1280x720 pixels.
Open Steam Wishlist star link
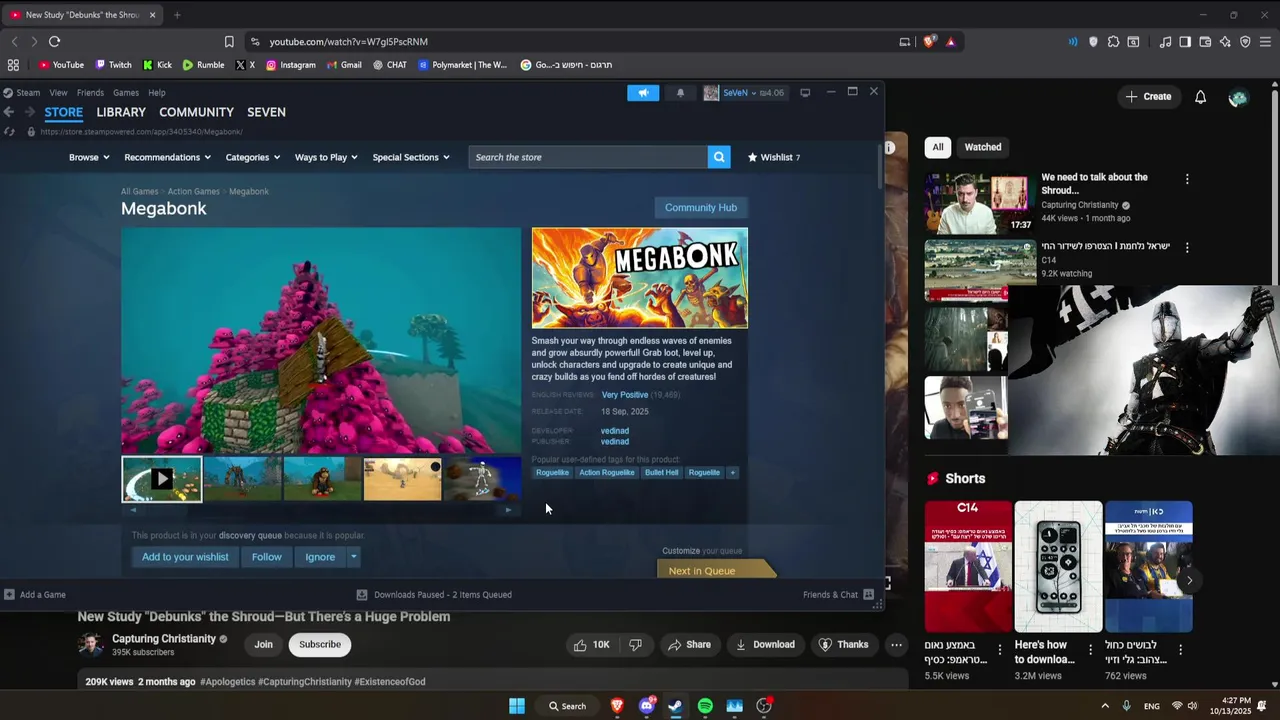[x=774, y=157]
